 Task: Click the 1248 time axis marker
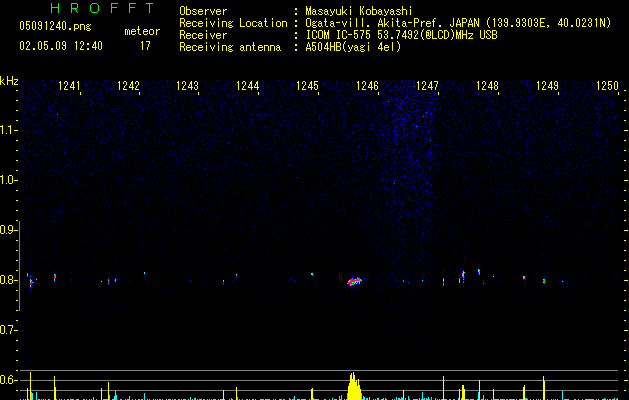click(487, 86)
